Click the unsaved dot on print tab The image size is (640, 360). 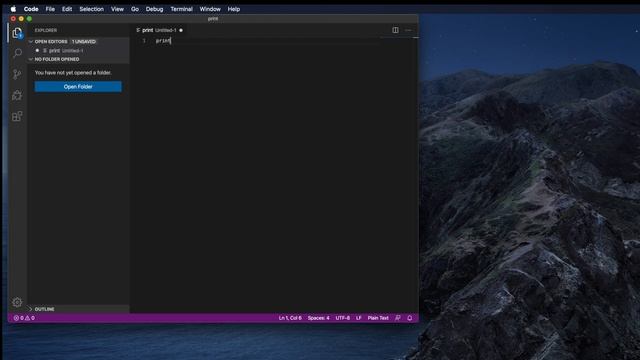181,30
